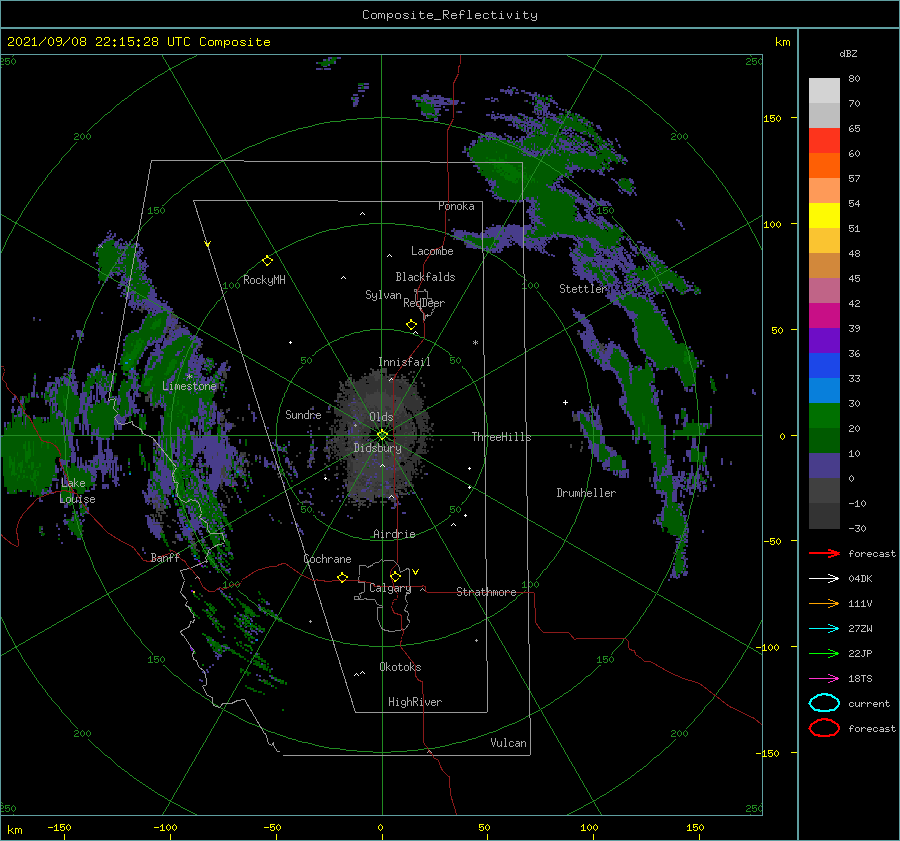Click the RockyMH label
The height and width of the screenshot is (841, 900).
tap(264, 280)
